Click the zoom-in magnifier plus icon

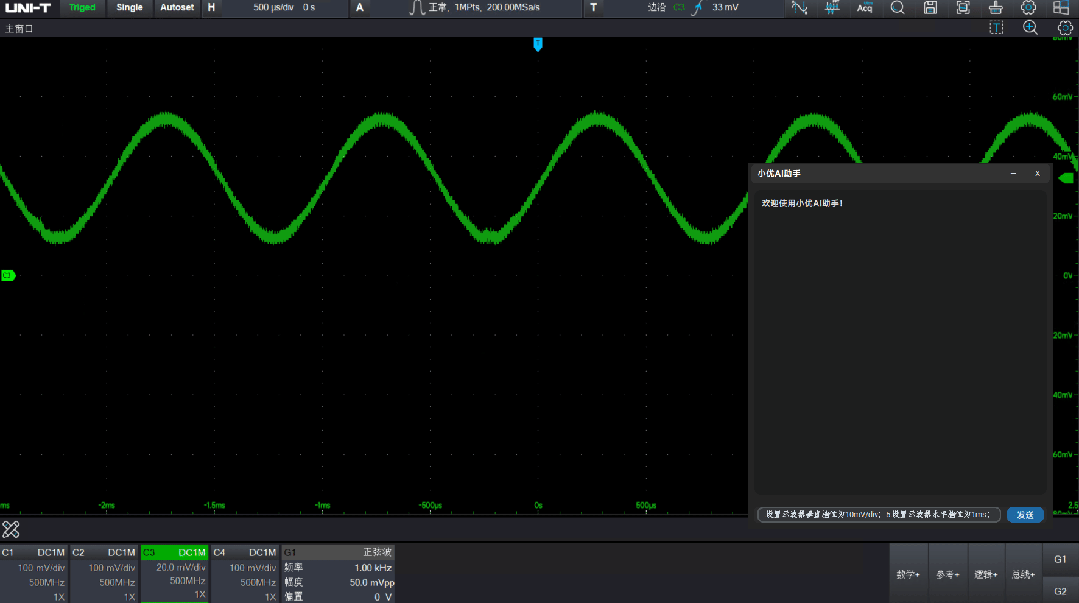click(1030, 28)
